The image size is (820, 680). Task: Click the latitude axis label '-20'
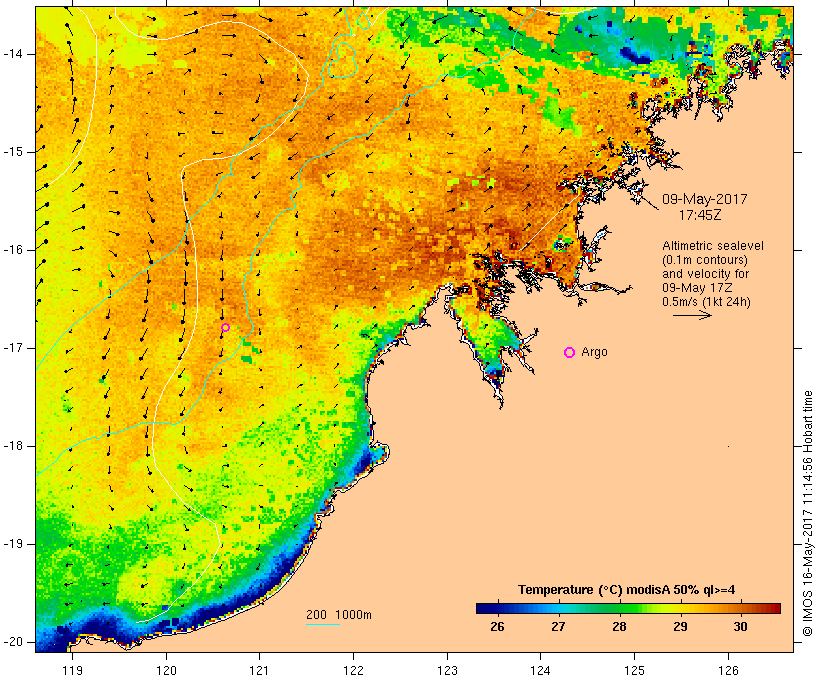coord(13,642)
